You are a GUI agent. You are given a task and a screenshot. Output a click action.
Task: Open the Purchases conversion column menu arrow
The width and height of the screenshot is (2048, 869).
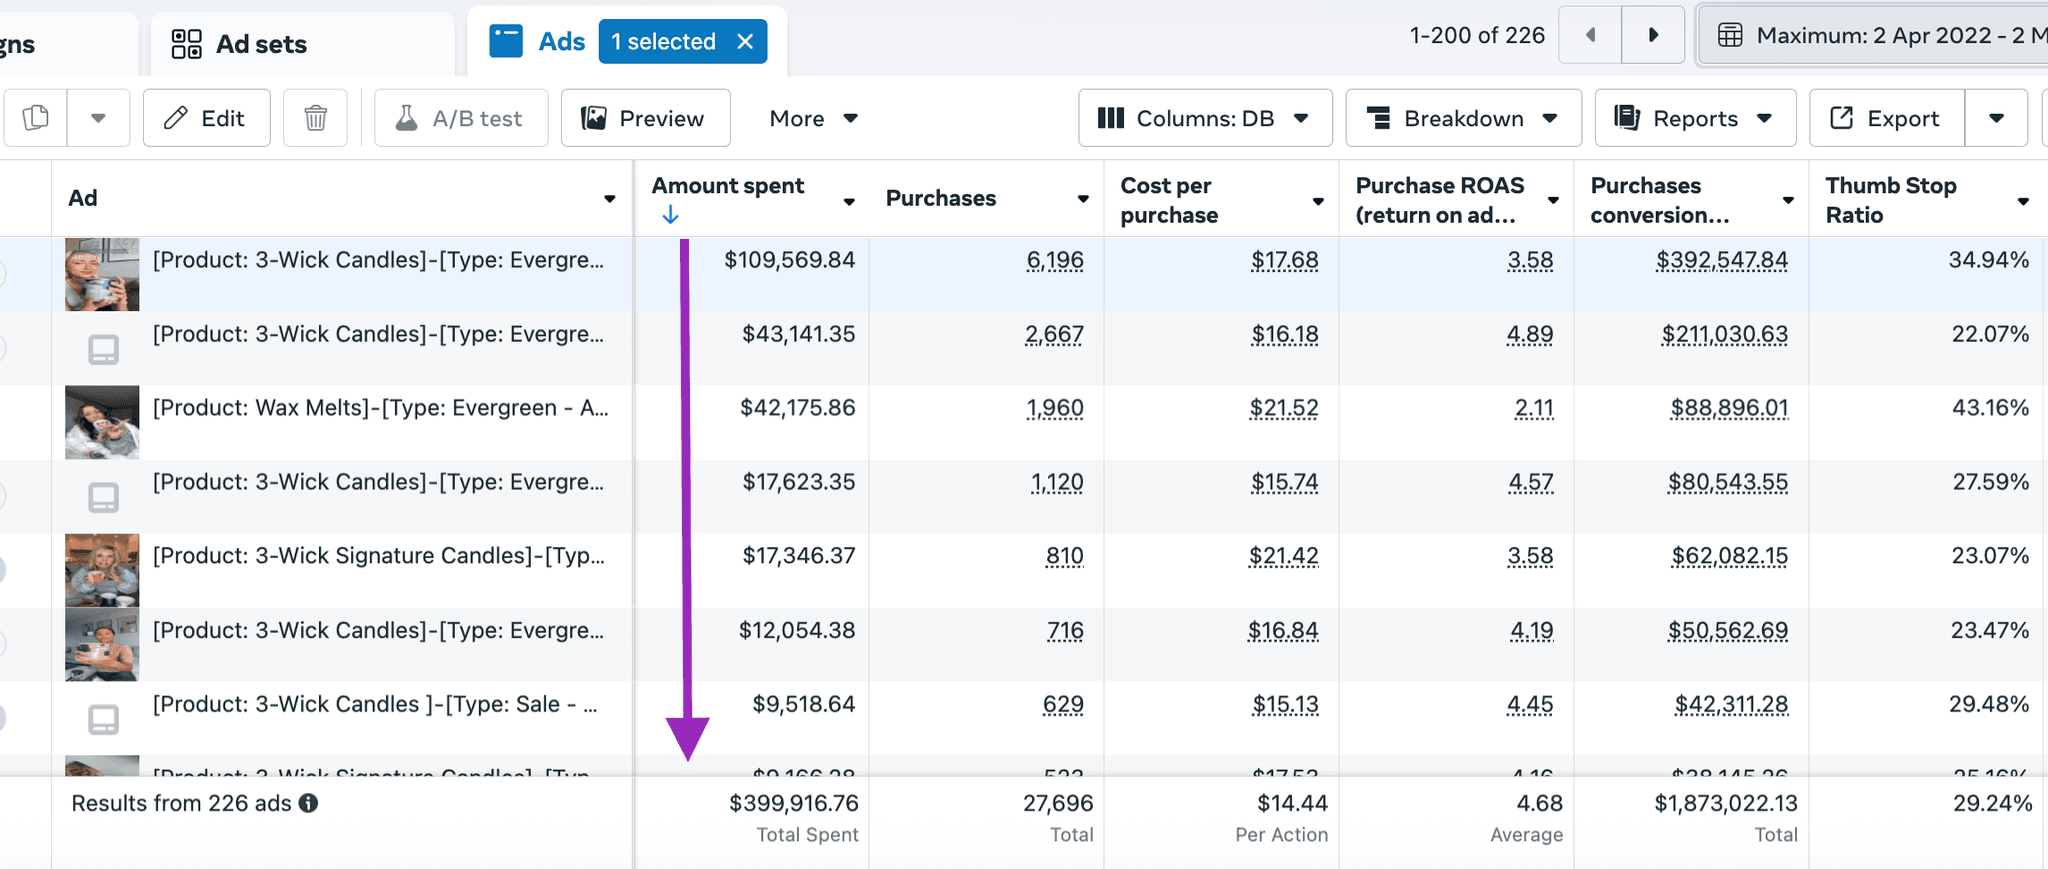1788,200
